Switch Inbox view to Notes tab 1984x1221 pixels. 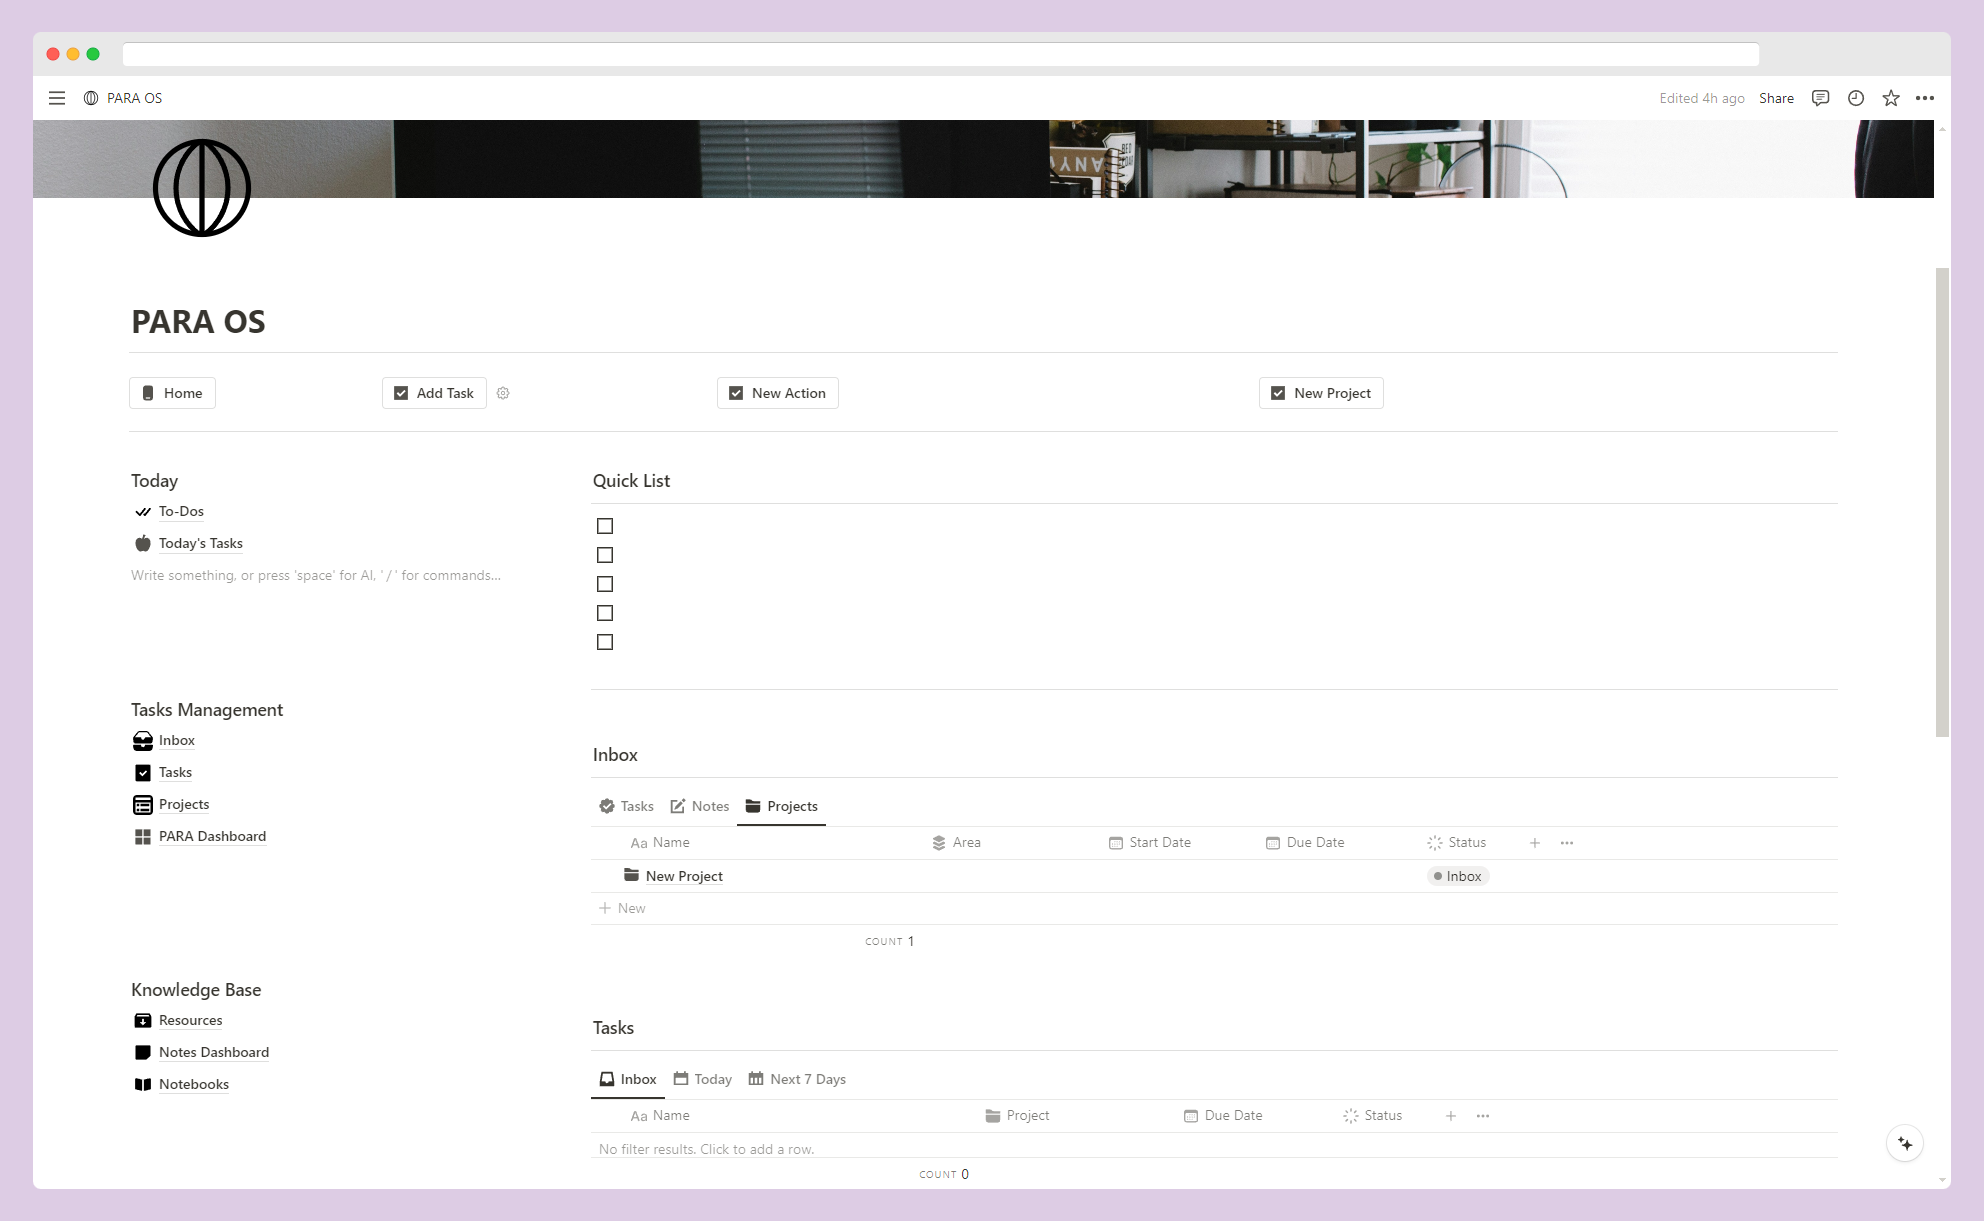(x=700, y=806)
